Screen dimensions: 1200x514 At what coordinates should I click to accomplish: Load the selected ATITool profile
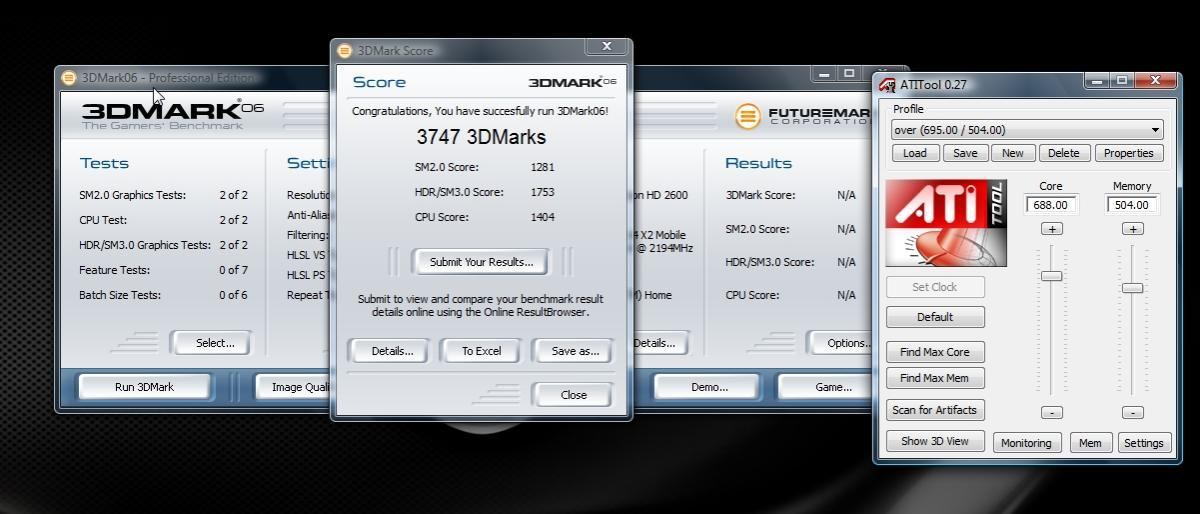point(914,153)
